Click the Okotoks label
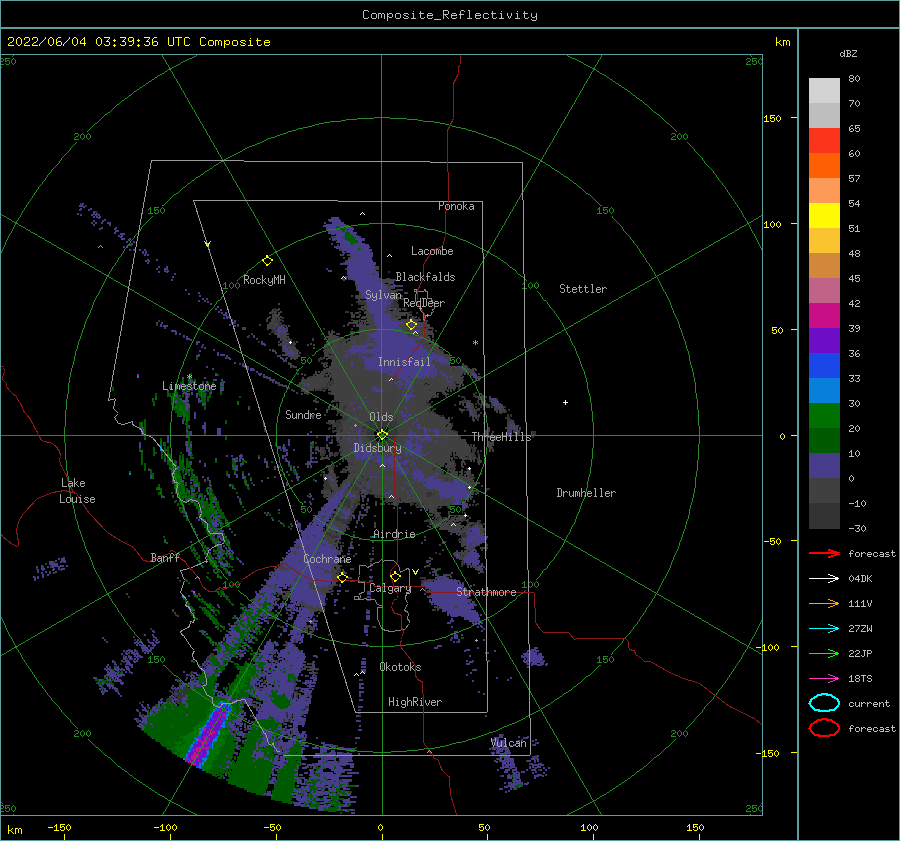Screen dimensions: 900x841 point(401,667)
